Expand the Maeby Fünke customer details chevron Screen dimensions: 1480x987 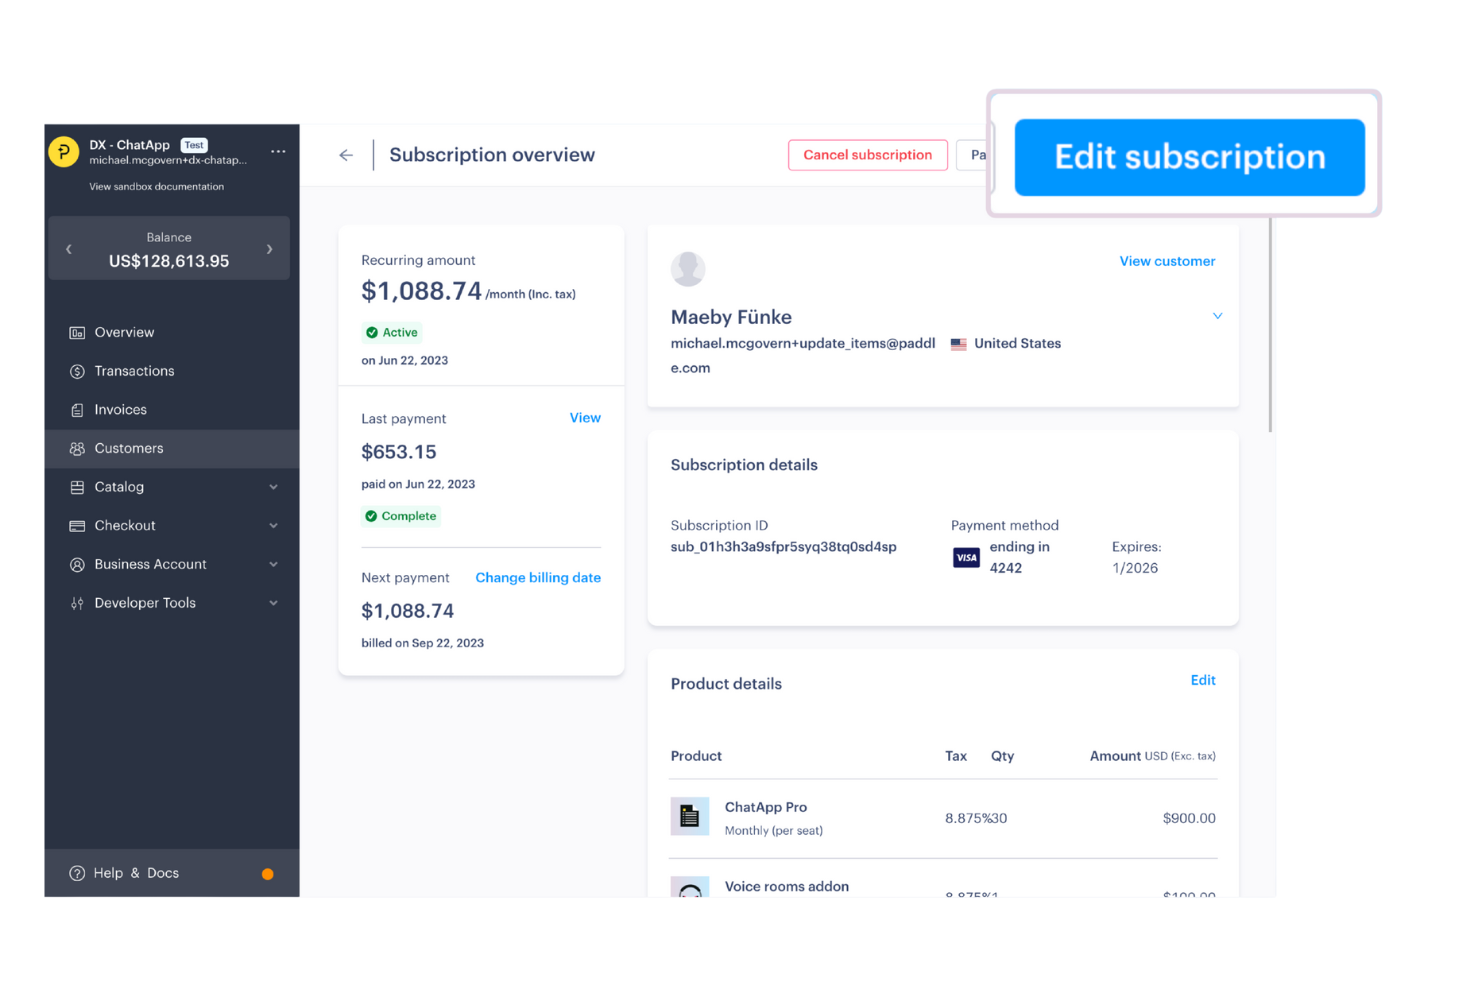point(1217,316)
